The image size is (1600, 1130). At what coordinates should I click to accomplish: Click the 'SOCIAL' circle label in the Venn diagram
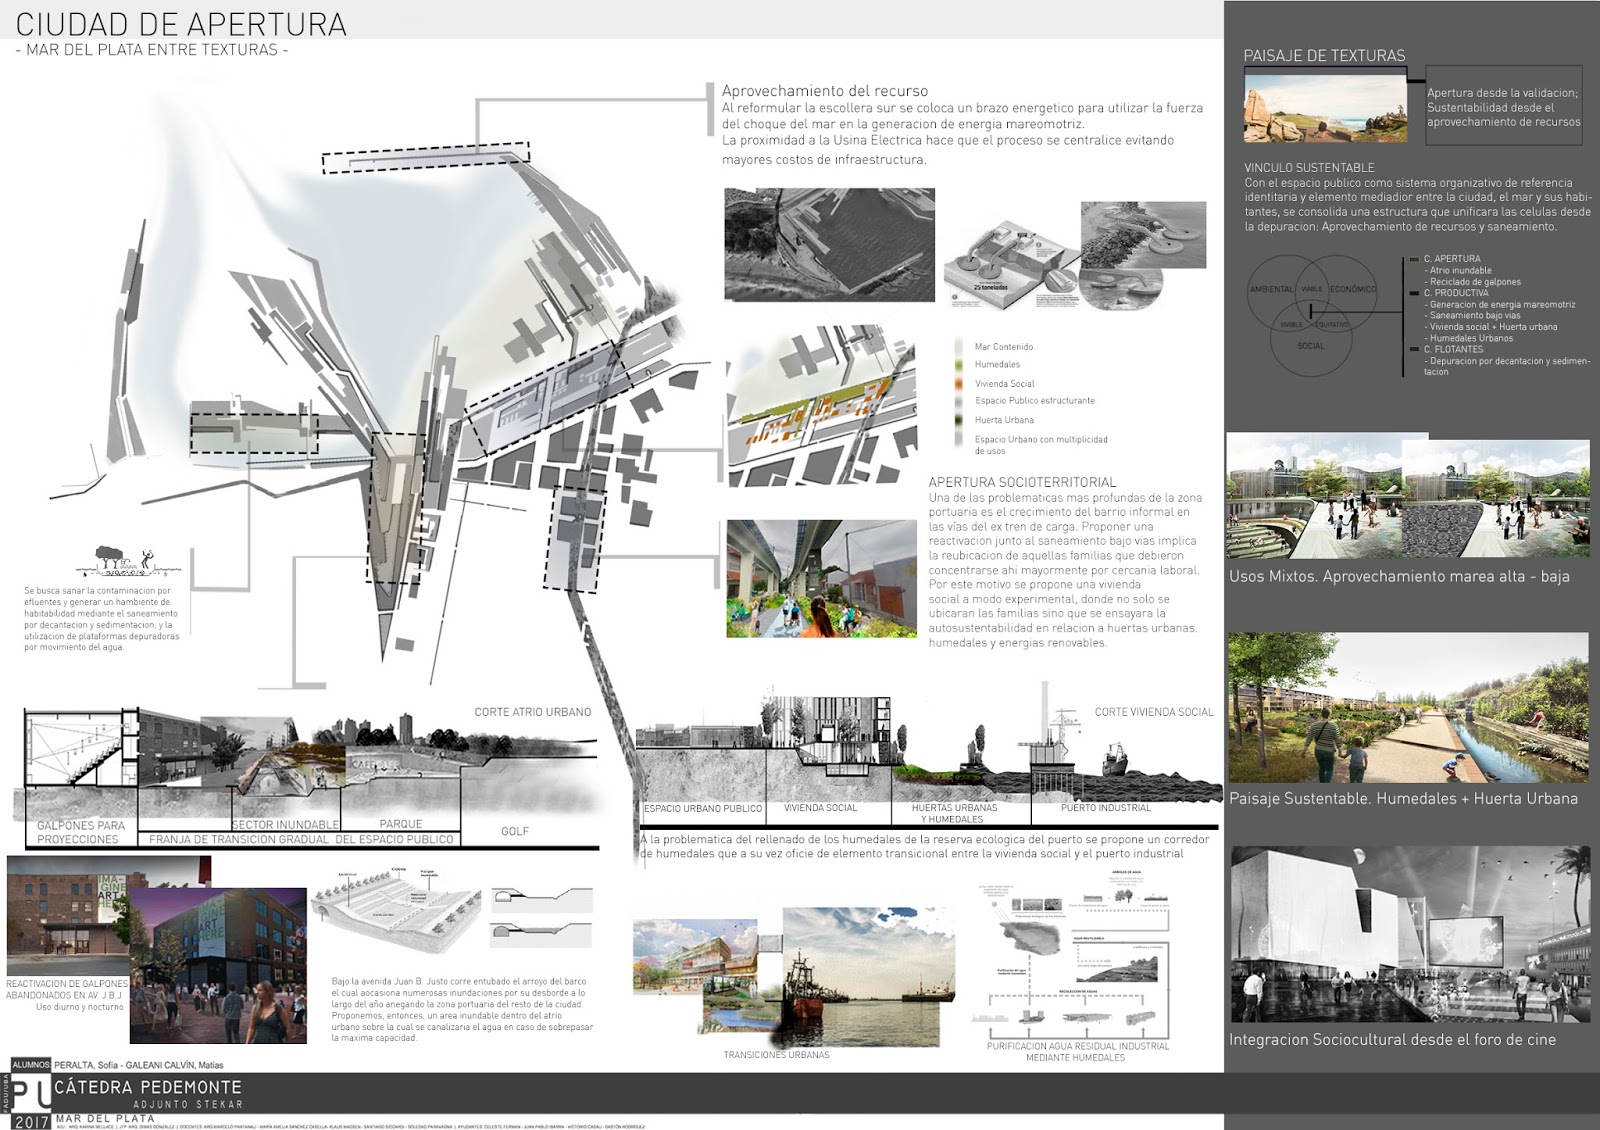pyautogui.click(x=1310, y=346)
